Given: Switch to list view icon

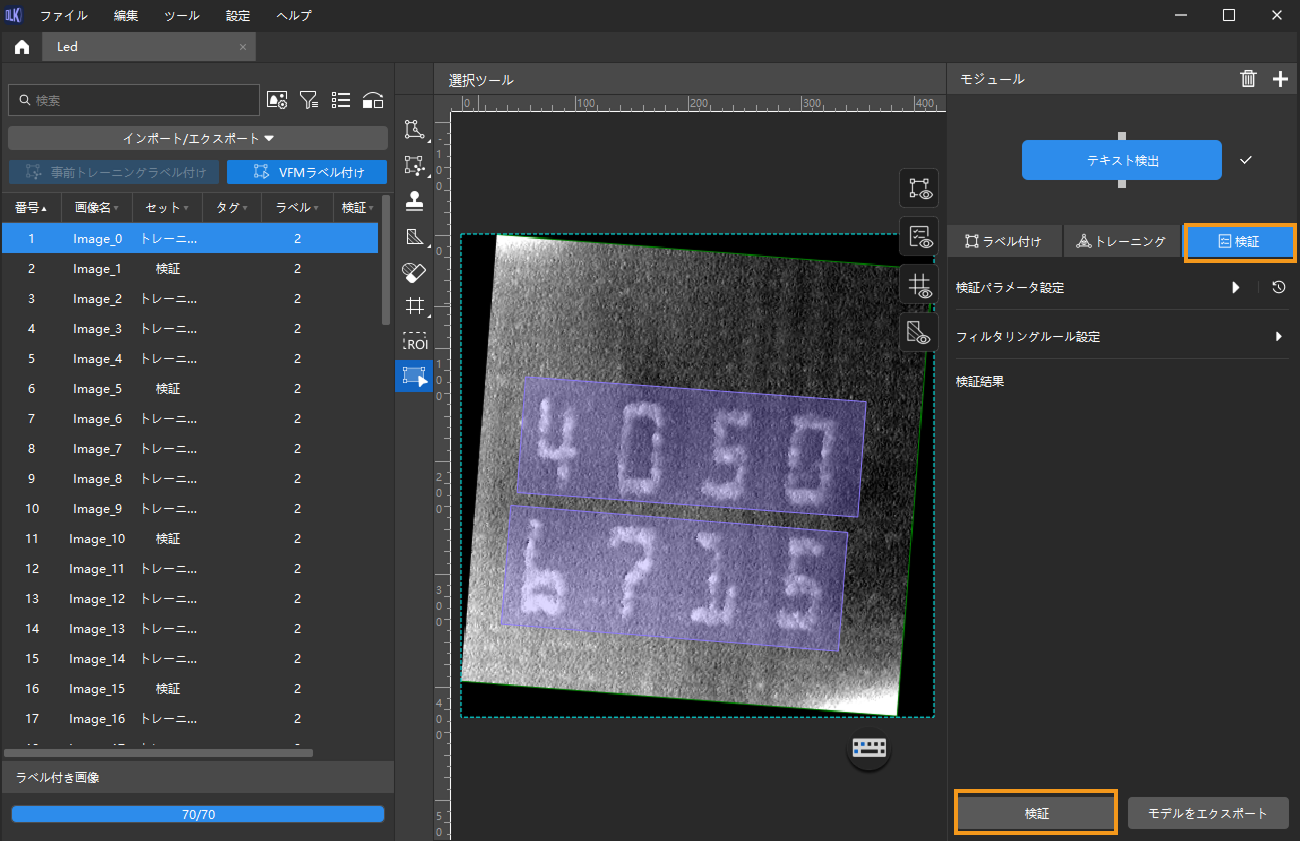Looking at the screenshot, I should (341, 100).
